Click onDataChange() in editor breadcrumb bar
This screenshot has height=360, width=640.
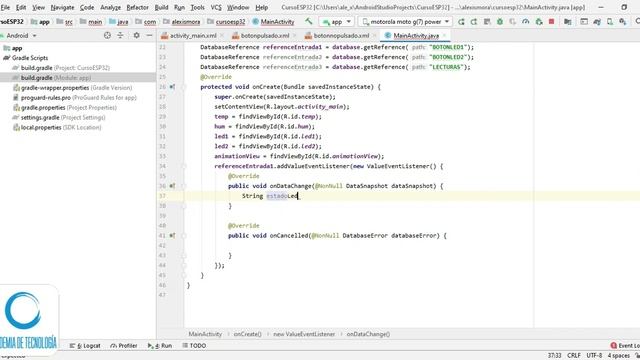point(368,334)
